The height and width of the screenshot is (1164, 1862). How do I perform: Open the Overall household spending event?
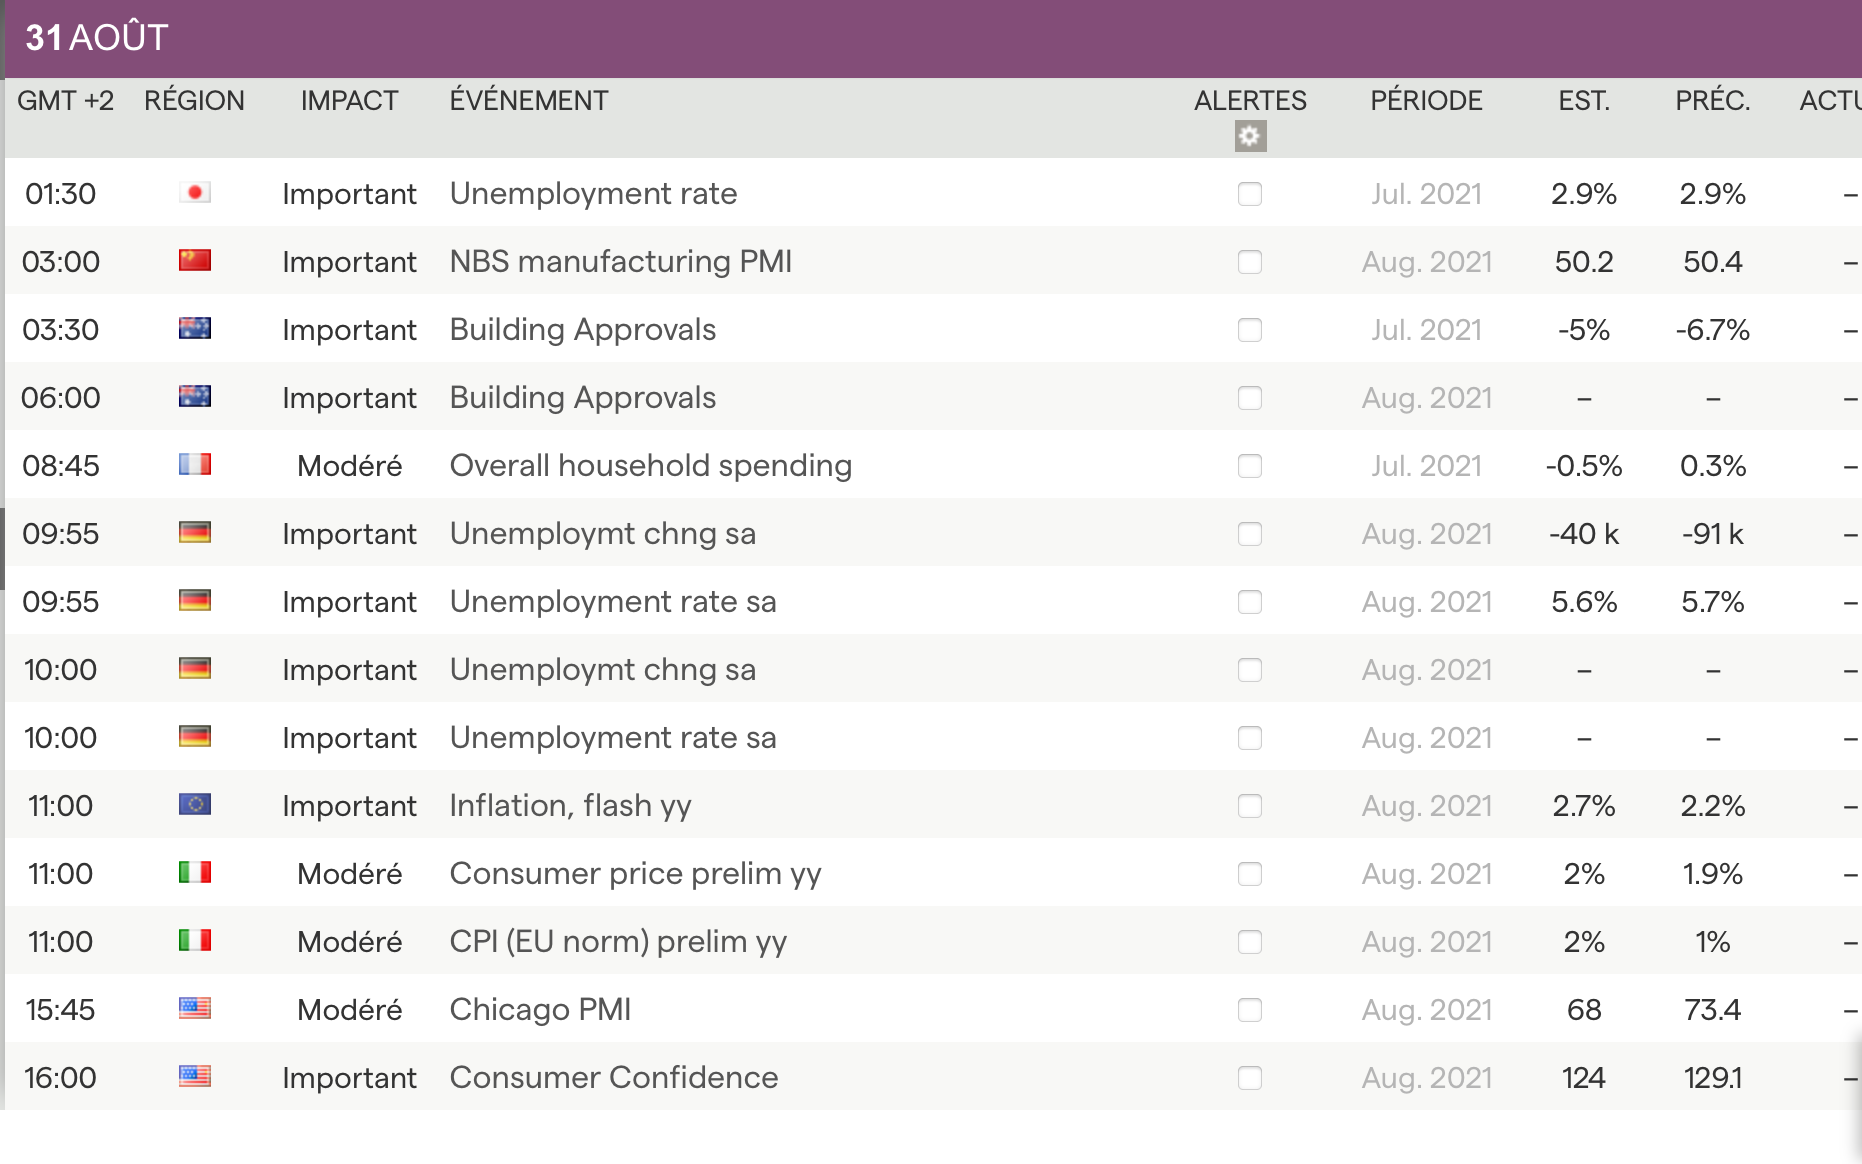coord(650,466)
